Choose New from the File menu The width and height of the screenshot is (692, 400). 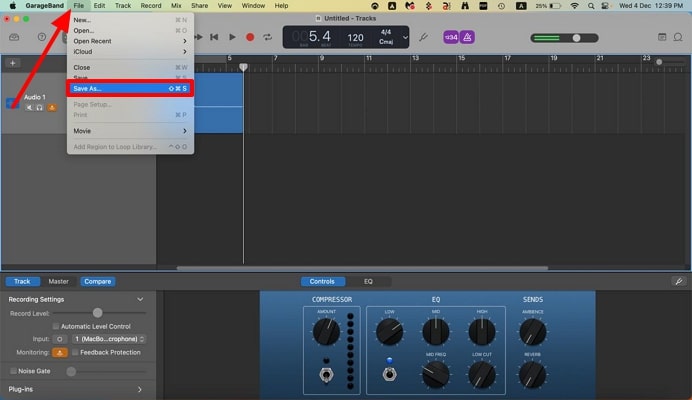point(130,20)
